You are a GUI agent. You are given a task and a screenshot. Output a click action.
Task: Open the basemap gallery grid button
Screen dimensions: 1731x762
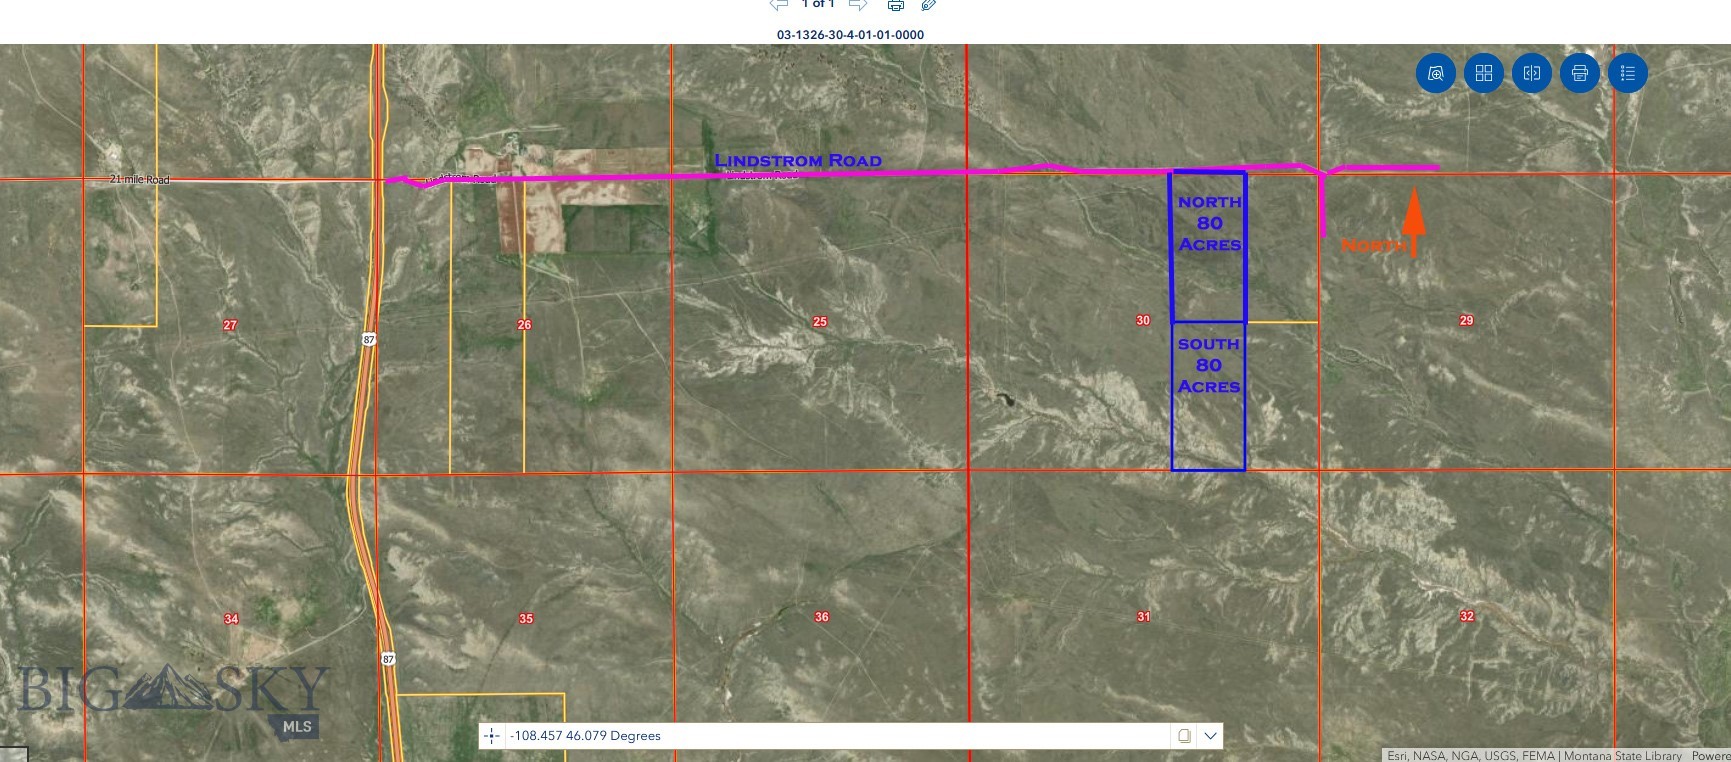(x=1483, y=73)
